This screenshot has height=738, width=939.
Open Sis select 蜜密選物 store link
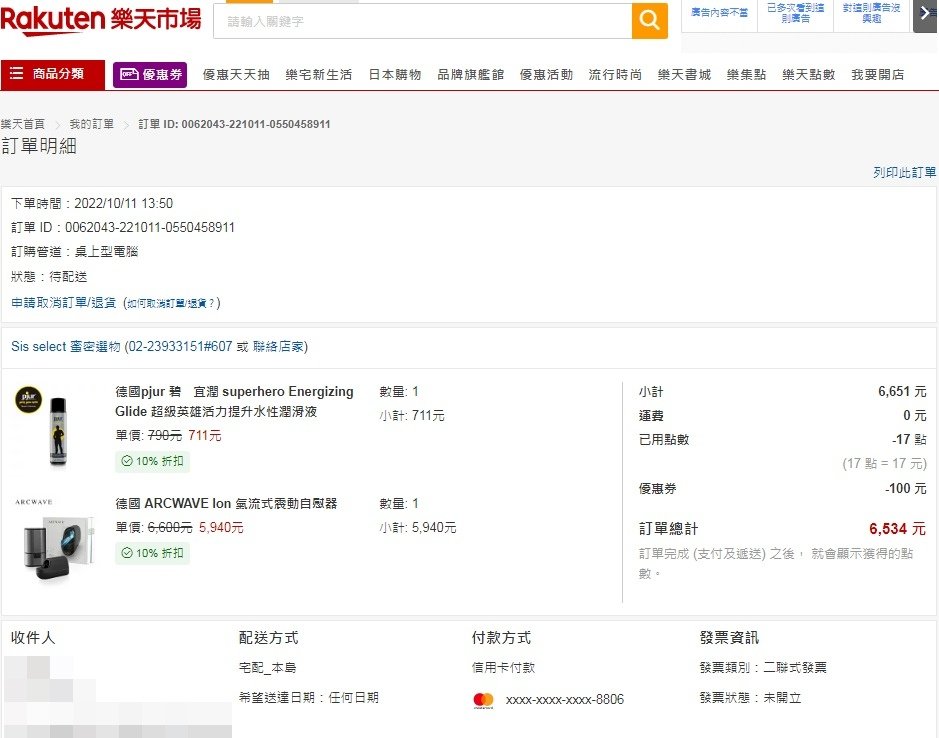tap(66, 347)
